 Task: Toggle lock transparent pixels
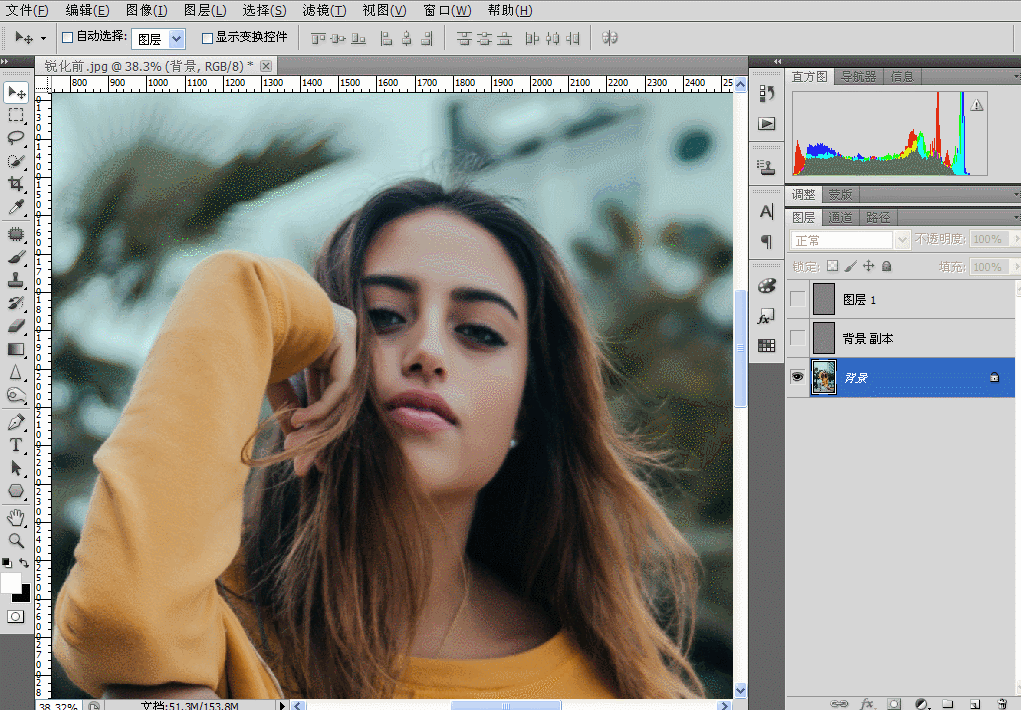pyautogui.click(x=832, y=266)
